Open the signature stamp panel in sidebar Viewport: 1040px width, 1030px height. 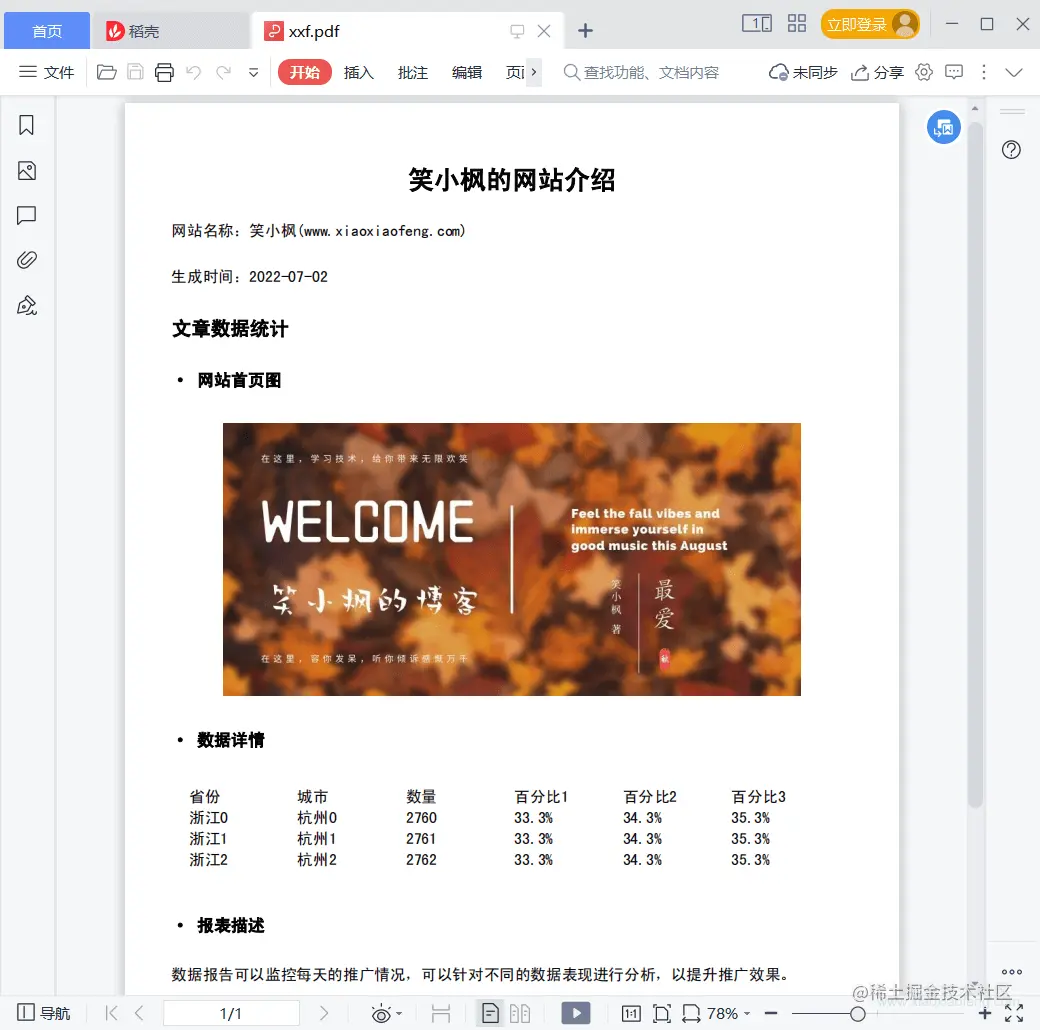pos(27,305)
